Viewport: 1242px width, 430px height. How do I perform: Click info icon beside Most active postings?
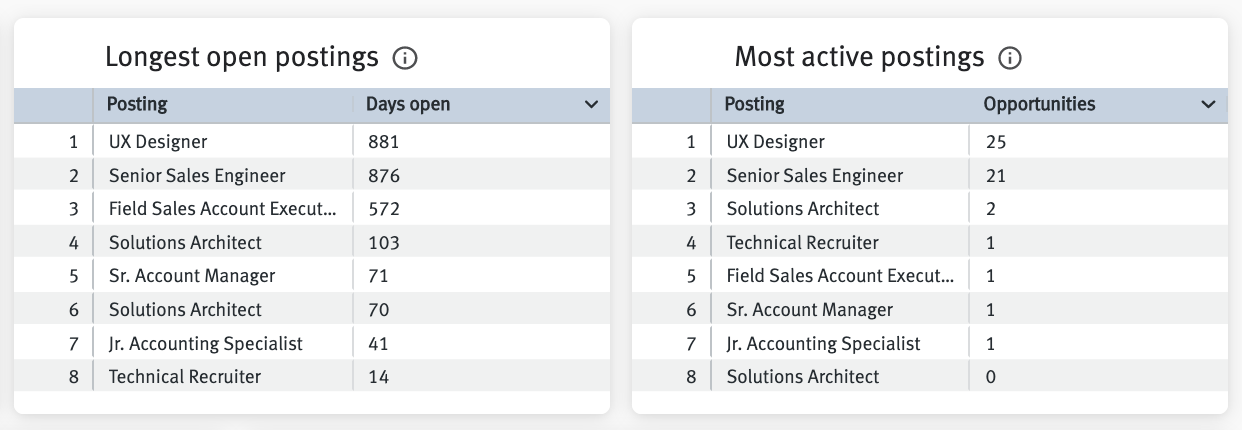pos(1010,59)
